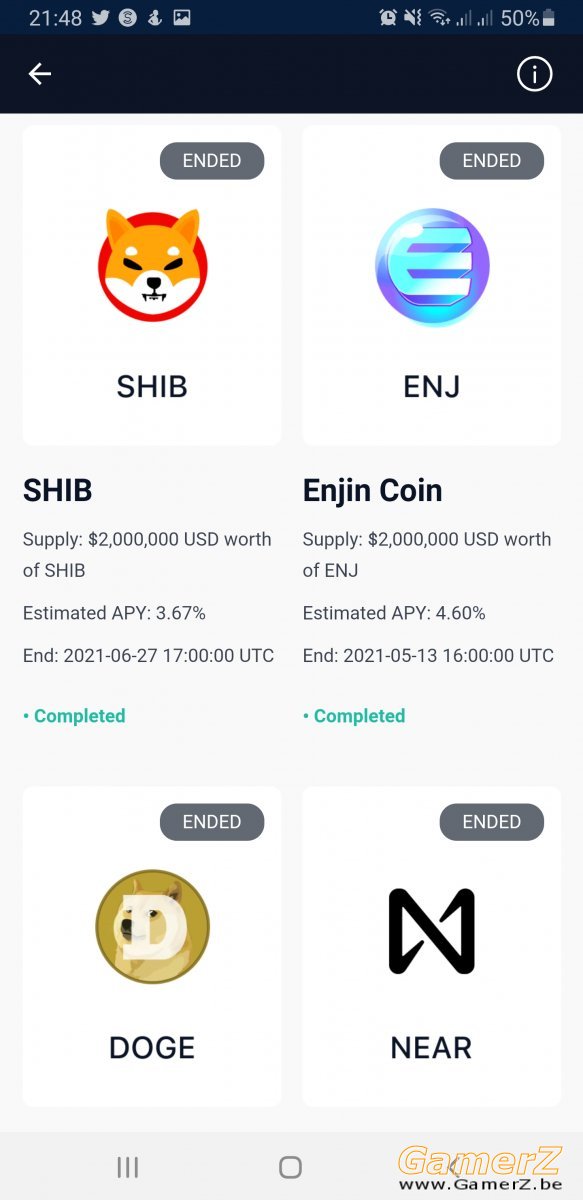Tap the Shiba Inu SHIB logo
583x1200 pixels.
coord(152,265)
